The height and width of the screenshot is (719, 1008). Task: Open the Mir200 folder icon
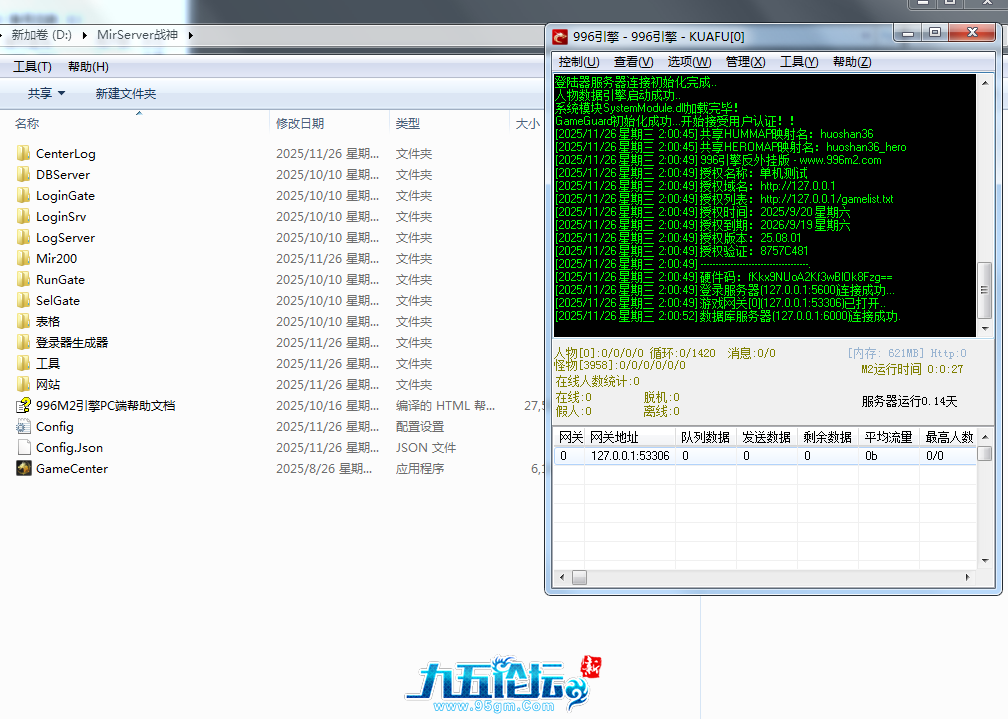coord(24,259)
